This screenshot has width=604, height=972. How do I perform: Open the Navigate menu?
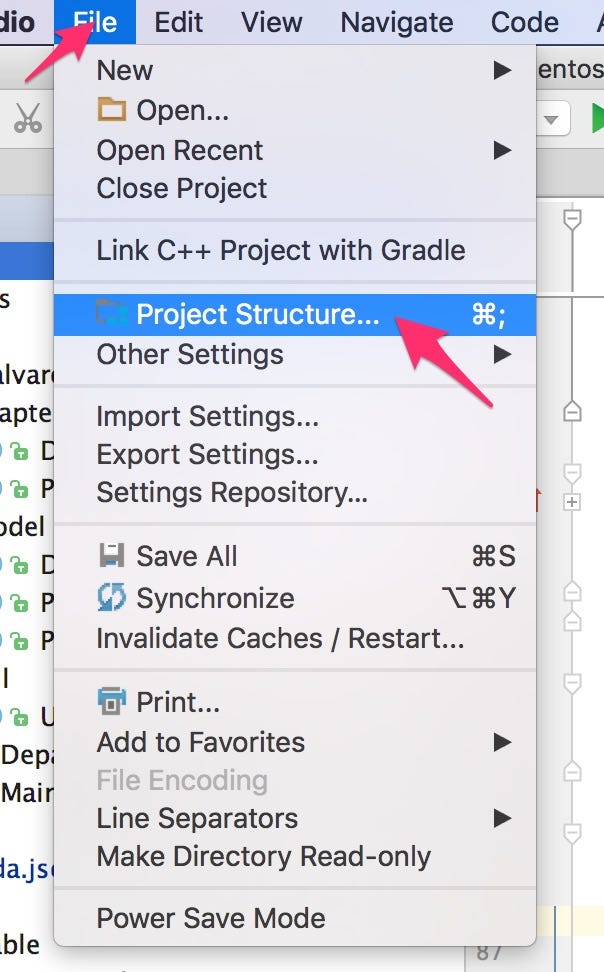coord(396,22)
